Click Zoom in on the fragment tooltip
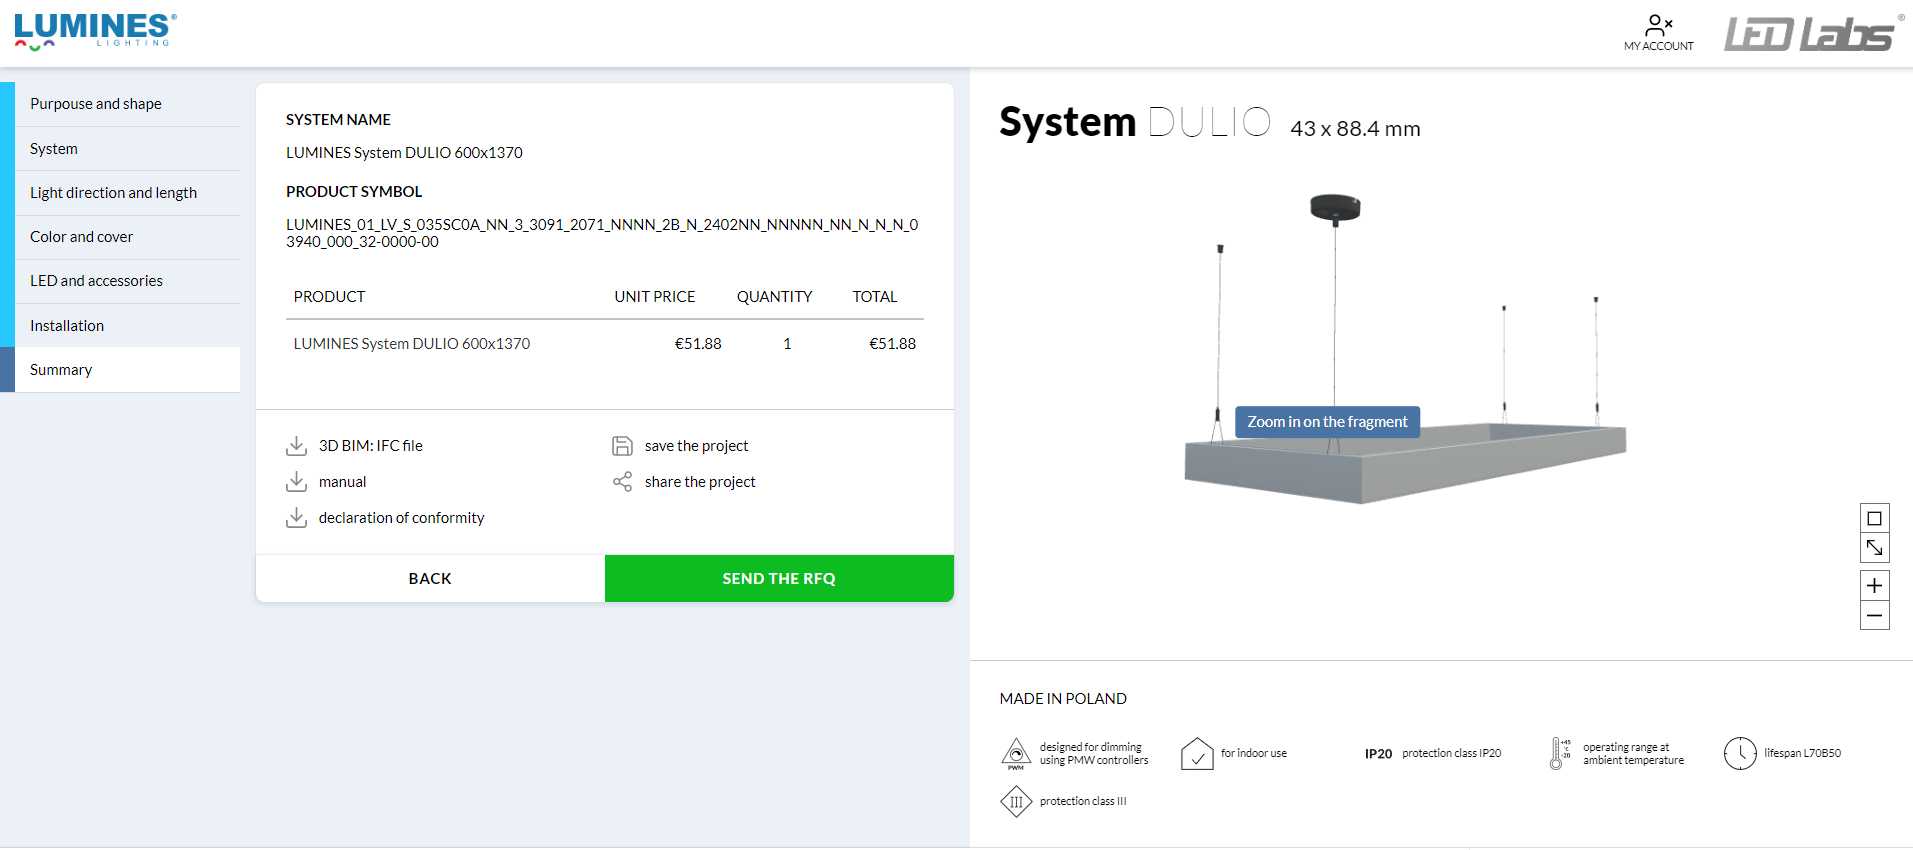This screenshot has width=1913, height=850. tap(1327, 422)
